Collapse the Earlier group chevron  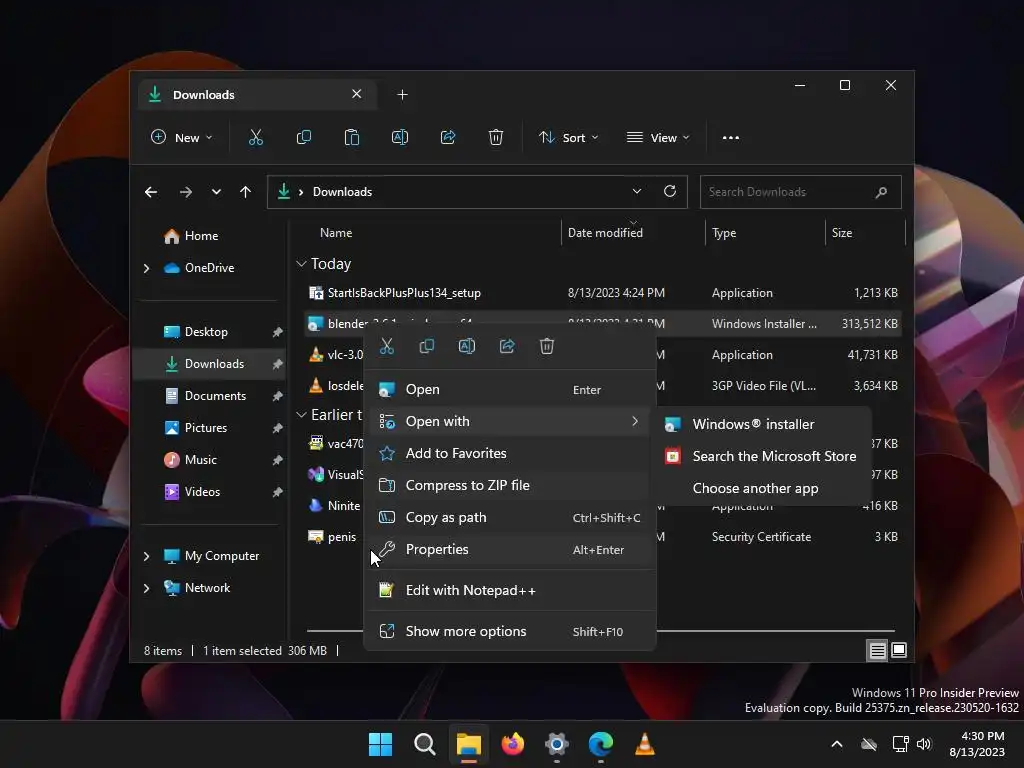pyautogui.click(x=301, y=415)
